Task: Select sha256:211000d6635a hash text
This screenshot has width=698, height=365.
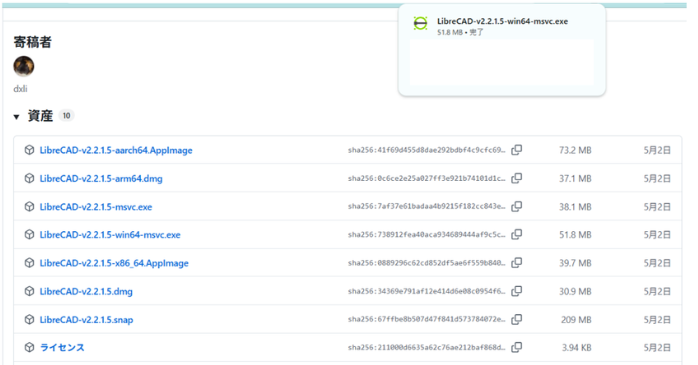Action: [x=426, y=348]
